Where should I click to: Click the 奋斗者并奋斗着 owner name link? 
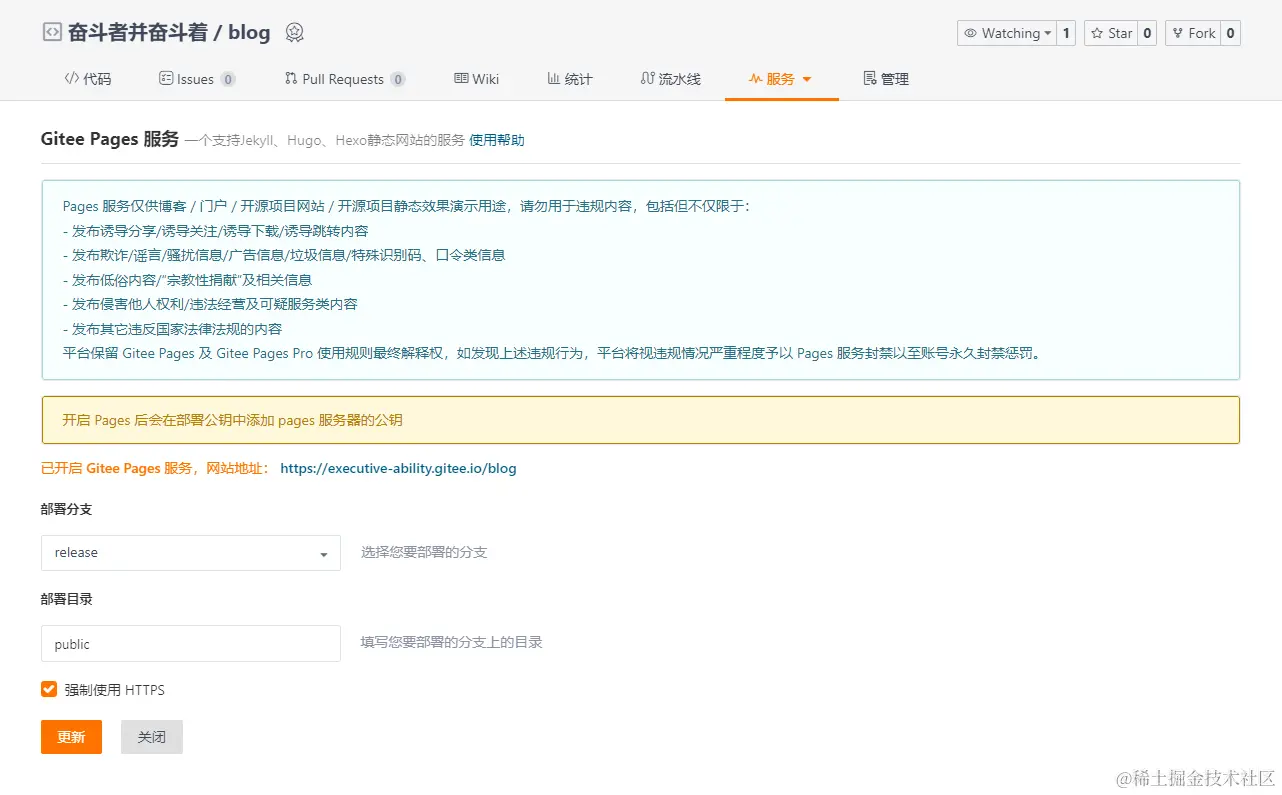(x=138, y=32)
